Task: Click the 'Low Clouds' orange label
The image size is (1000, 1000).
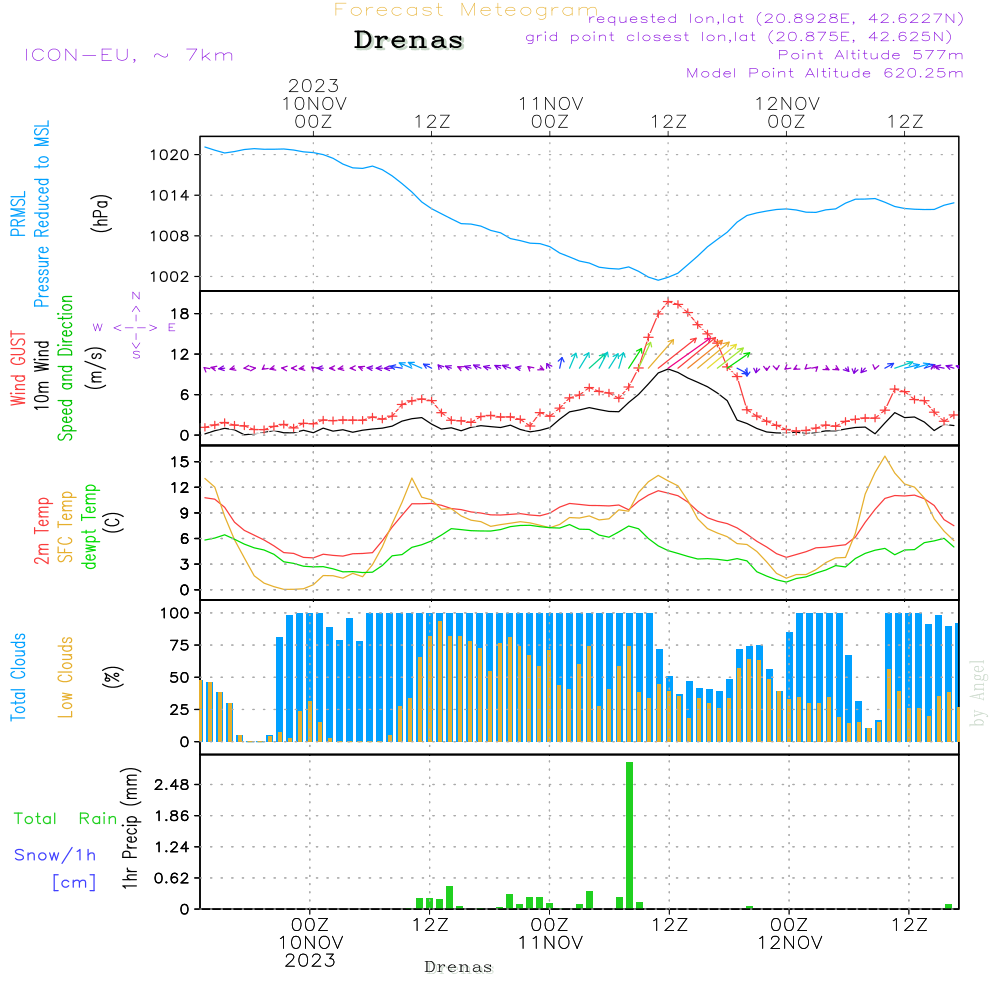Action: (66, 677)
